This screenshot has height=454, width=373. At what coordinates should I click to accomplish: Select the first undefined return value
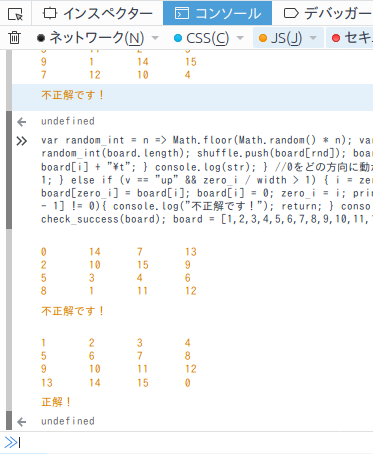[x=68, y=121]
